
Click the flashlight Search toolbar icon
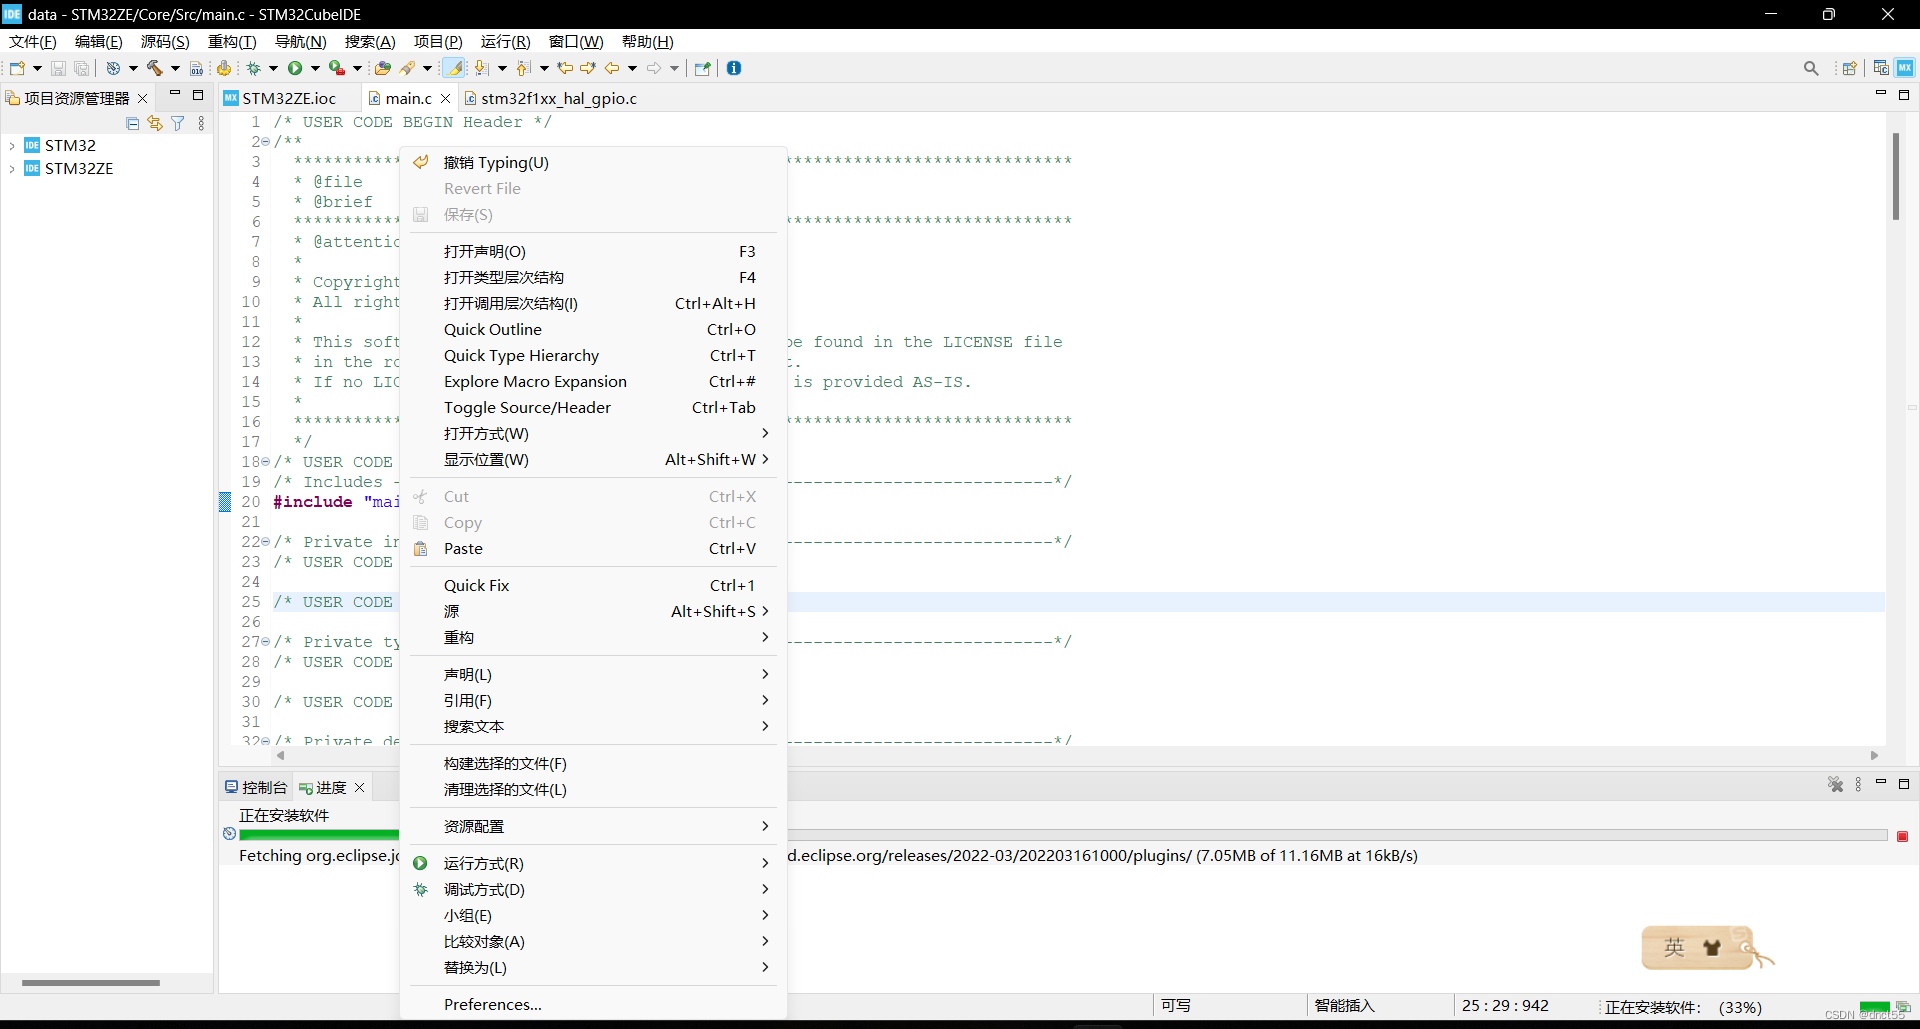click(x=407, y=68)
